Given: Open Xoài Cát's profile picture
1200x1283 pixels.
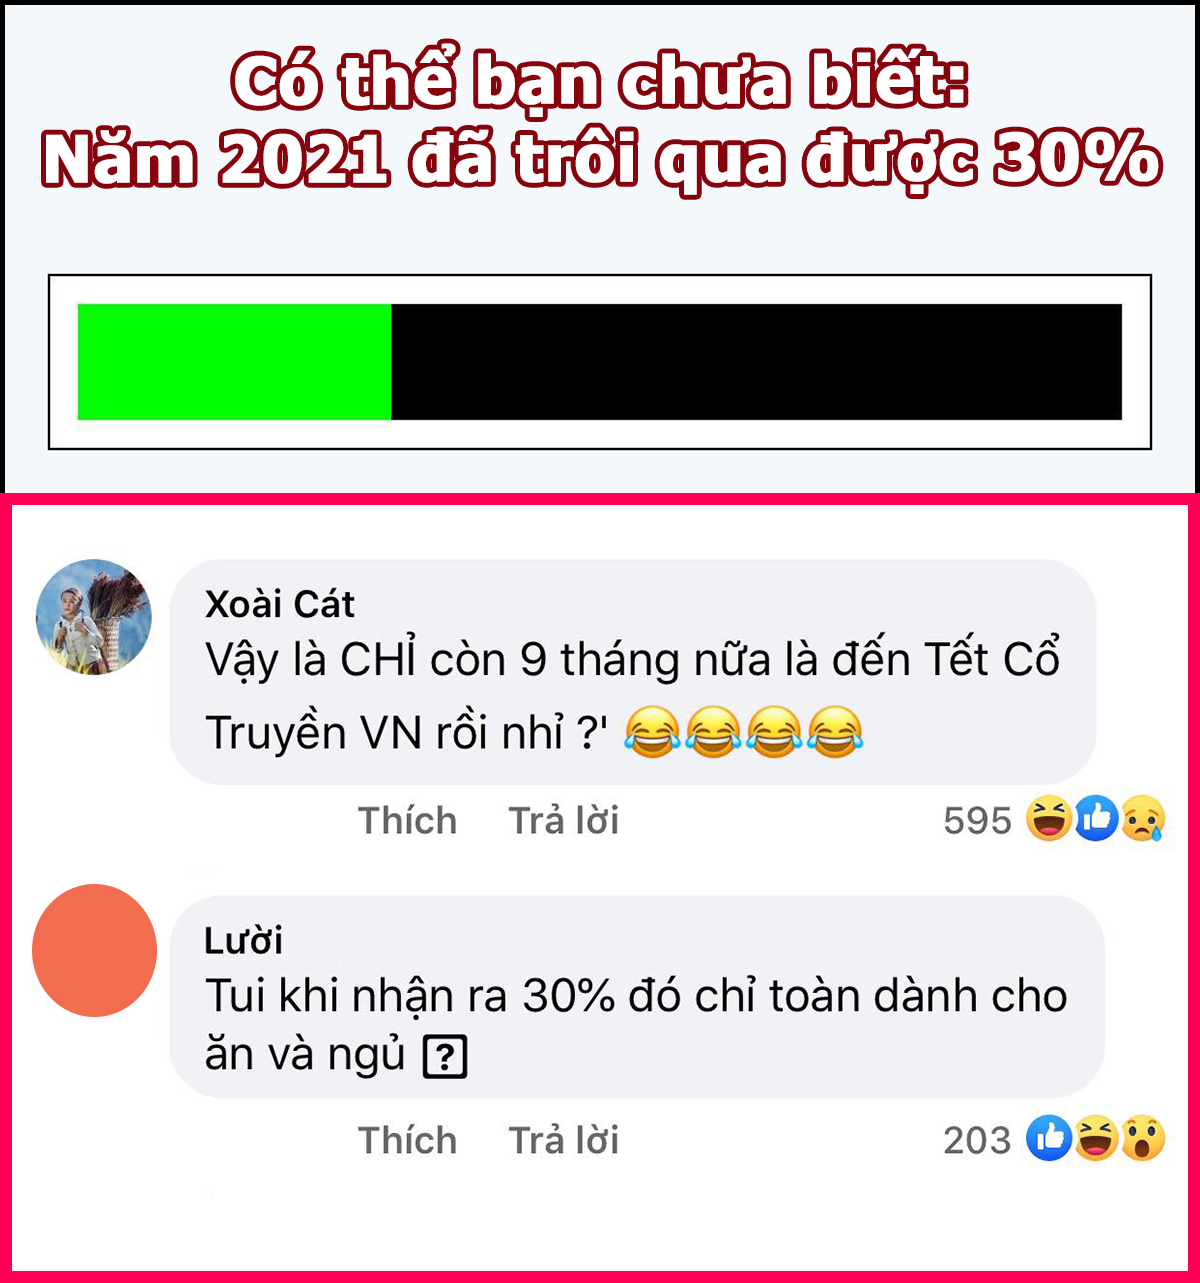Looking at the screenshot, I should pos(94,617).
